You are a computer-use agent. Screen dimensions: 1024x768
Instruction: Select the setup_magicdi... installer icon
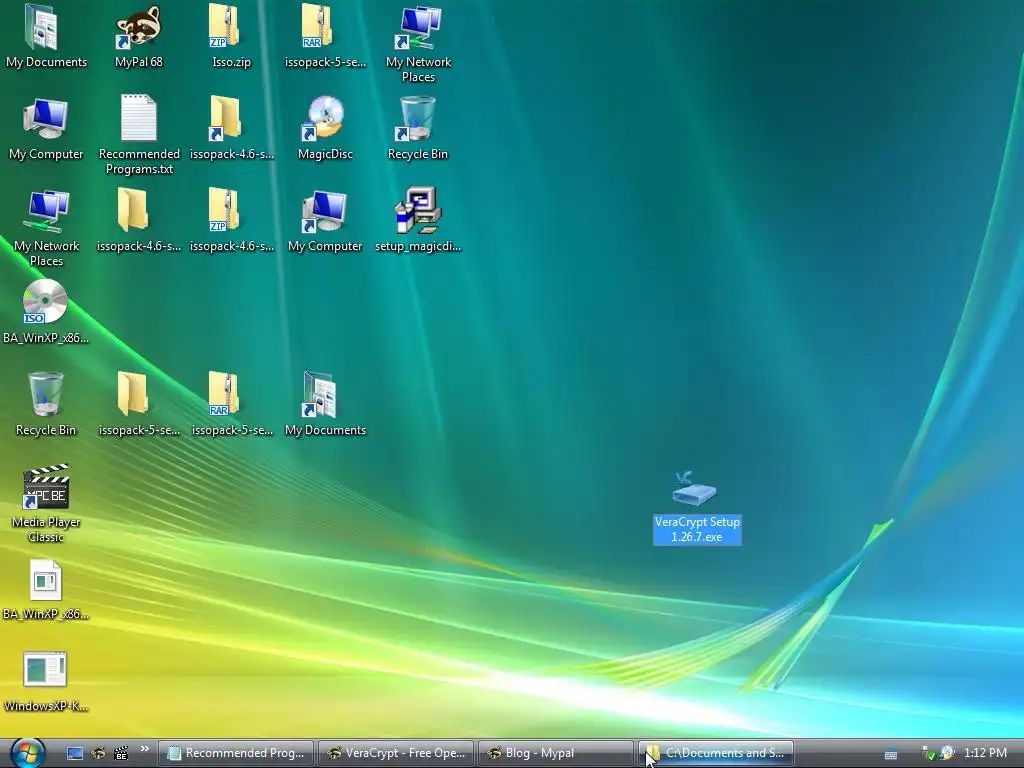tap(418, 221)
